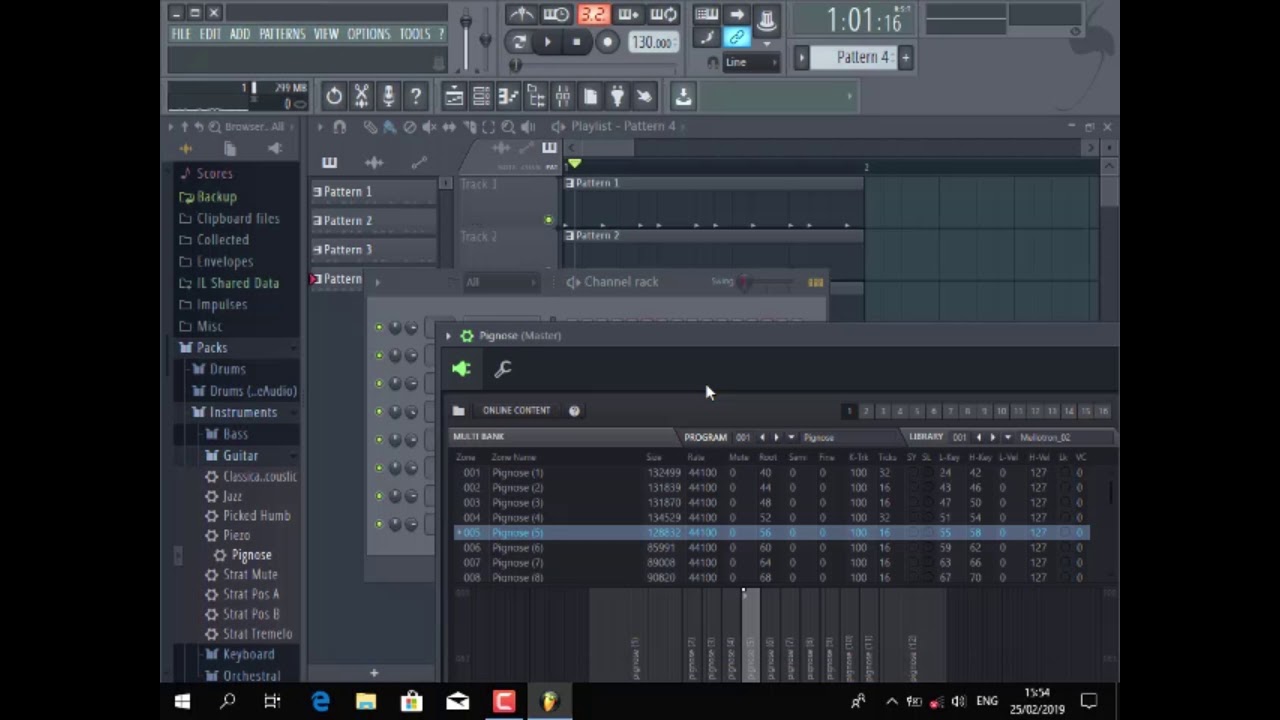Open PROGRAM dropdown arrow next to 001
Viewport: 1280px width, 720px height.
791,437
